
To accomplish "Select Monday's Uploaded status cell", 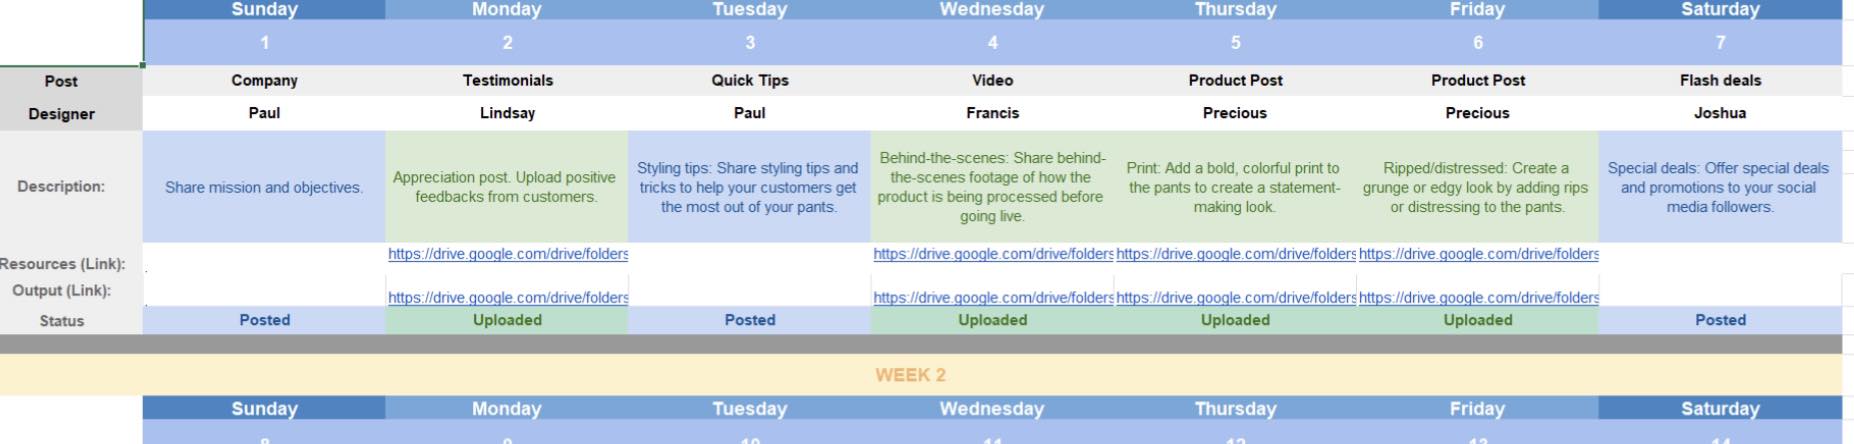I will click(x=507, y=320).
